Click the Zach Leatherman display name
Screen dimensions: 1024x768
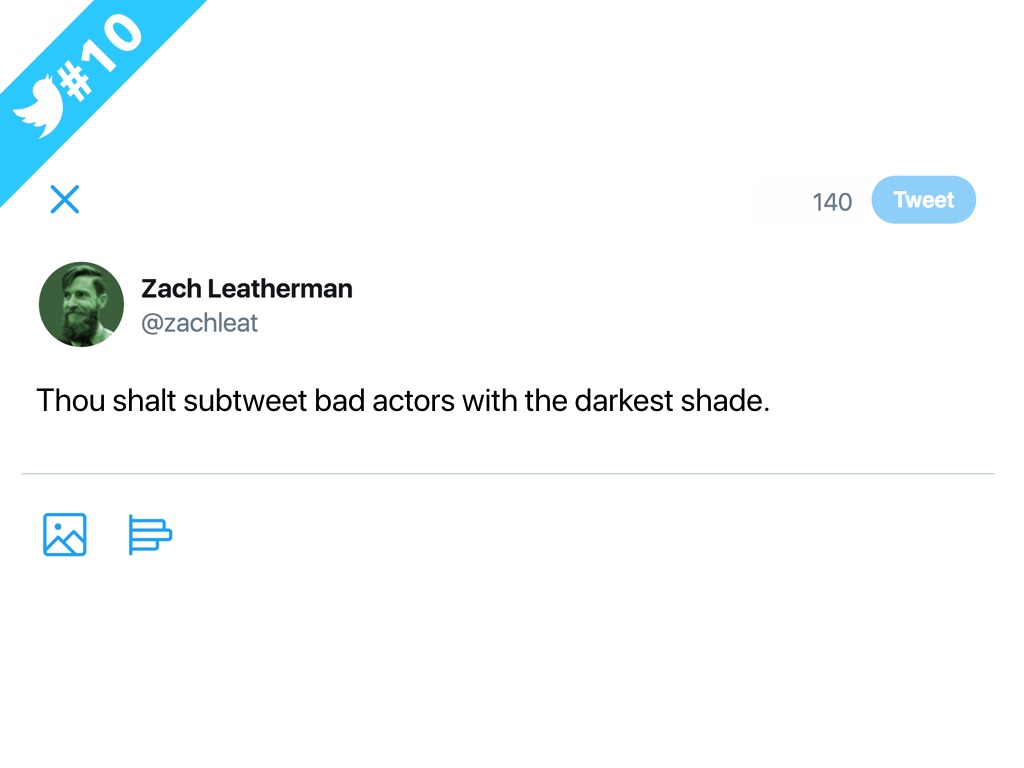coord(246,289)
